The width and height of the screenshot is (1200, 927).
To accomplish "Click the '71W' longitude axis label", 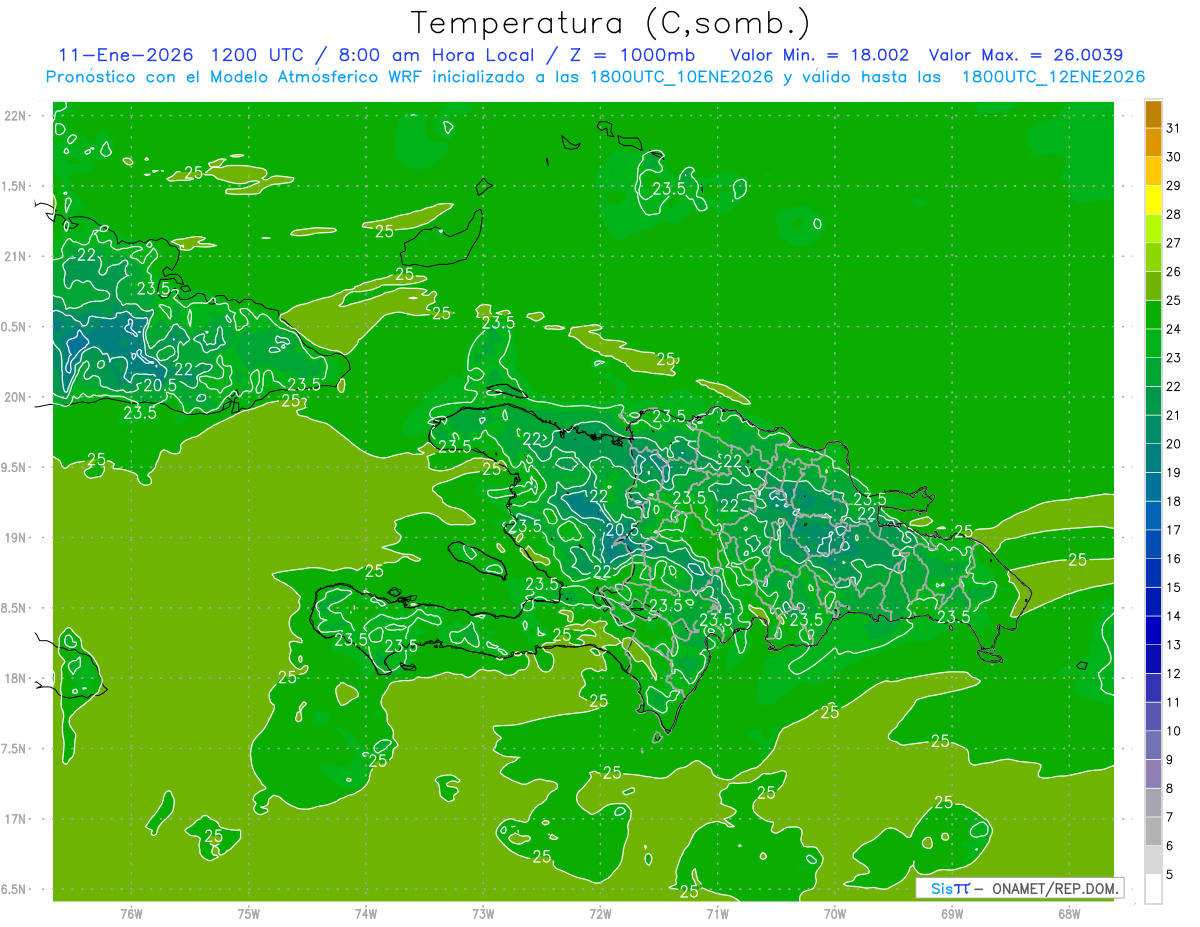I will coord(717,913).
